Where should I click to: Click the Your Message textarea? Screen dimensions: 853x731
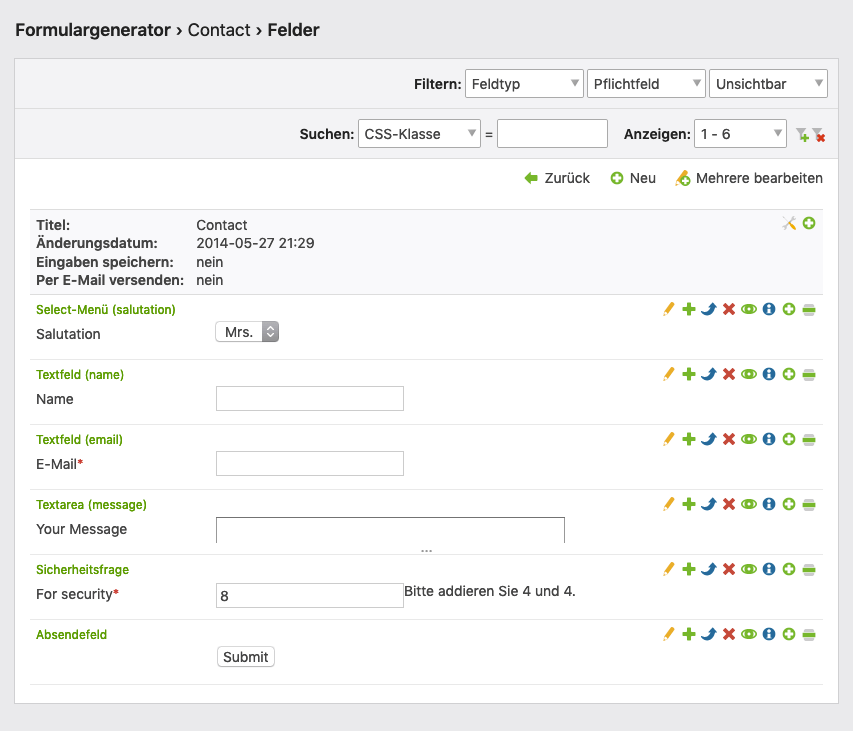click(390, 530)
